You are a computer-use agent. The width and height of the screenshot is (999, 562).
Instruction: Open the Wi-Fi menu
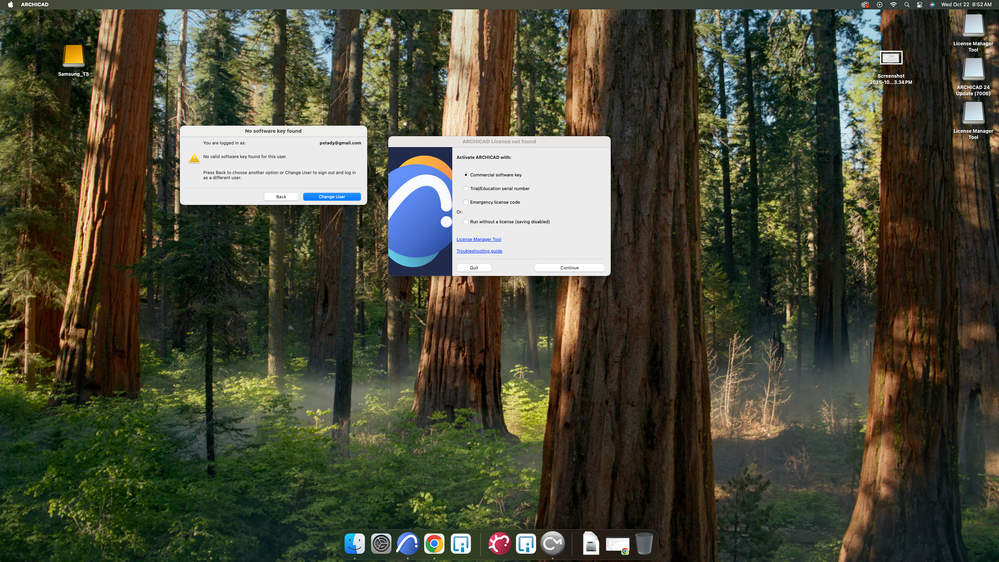point(893,4)
